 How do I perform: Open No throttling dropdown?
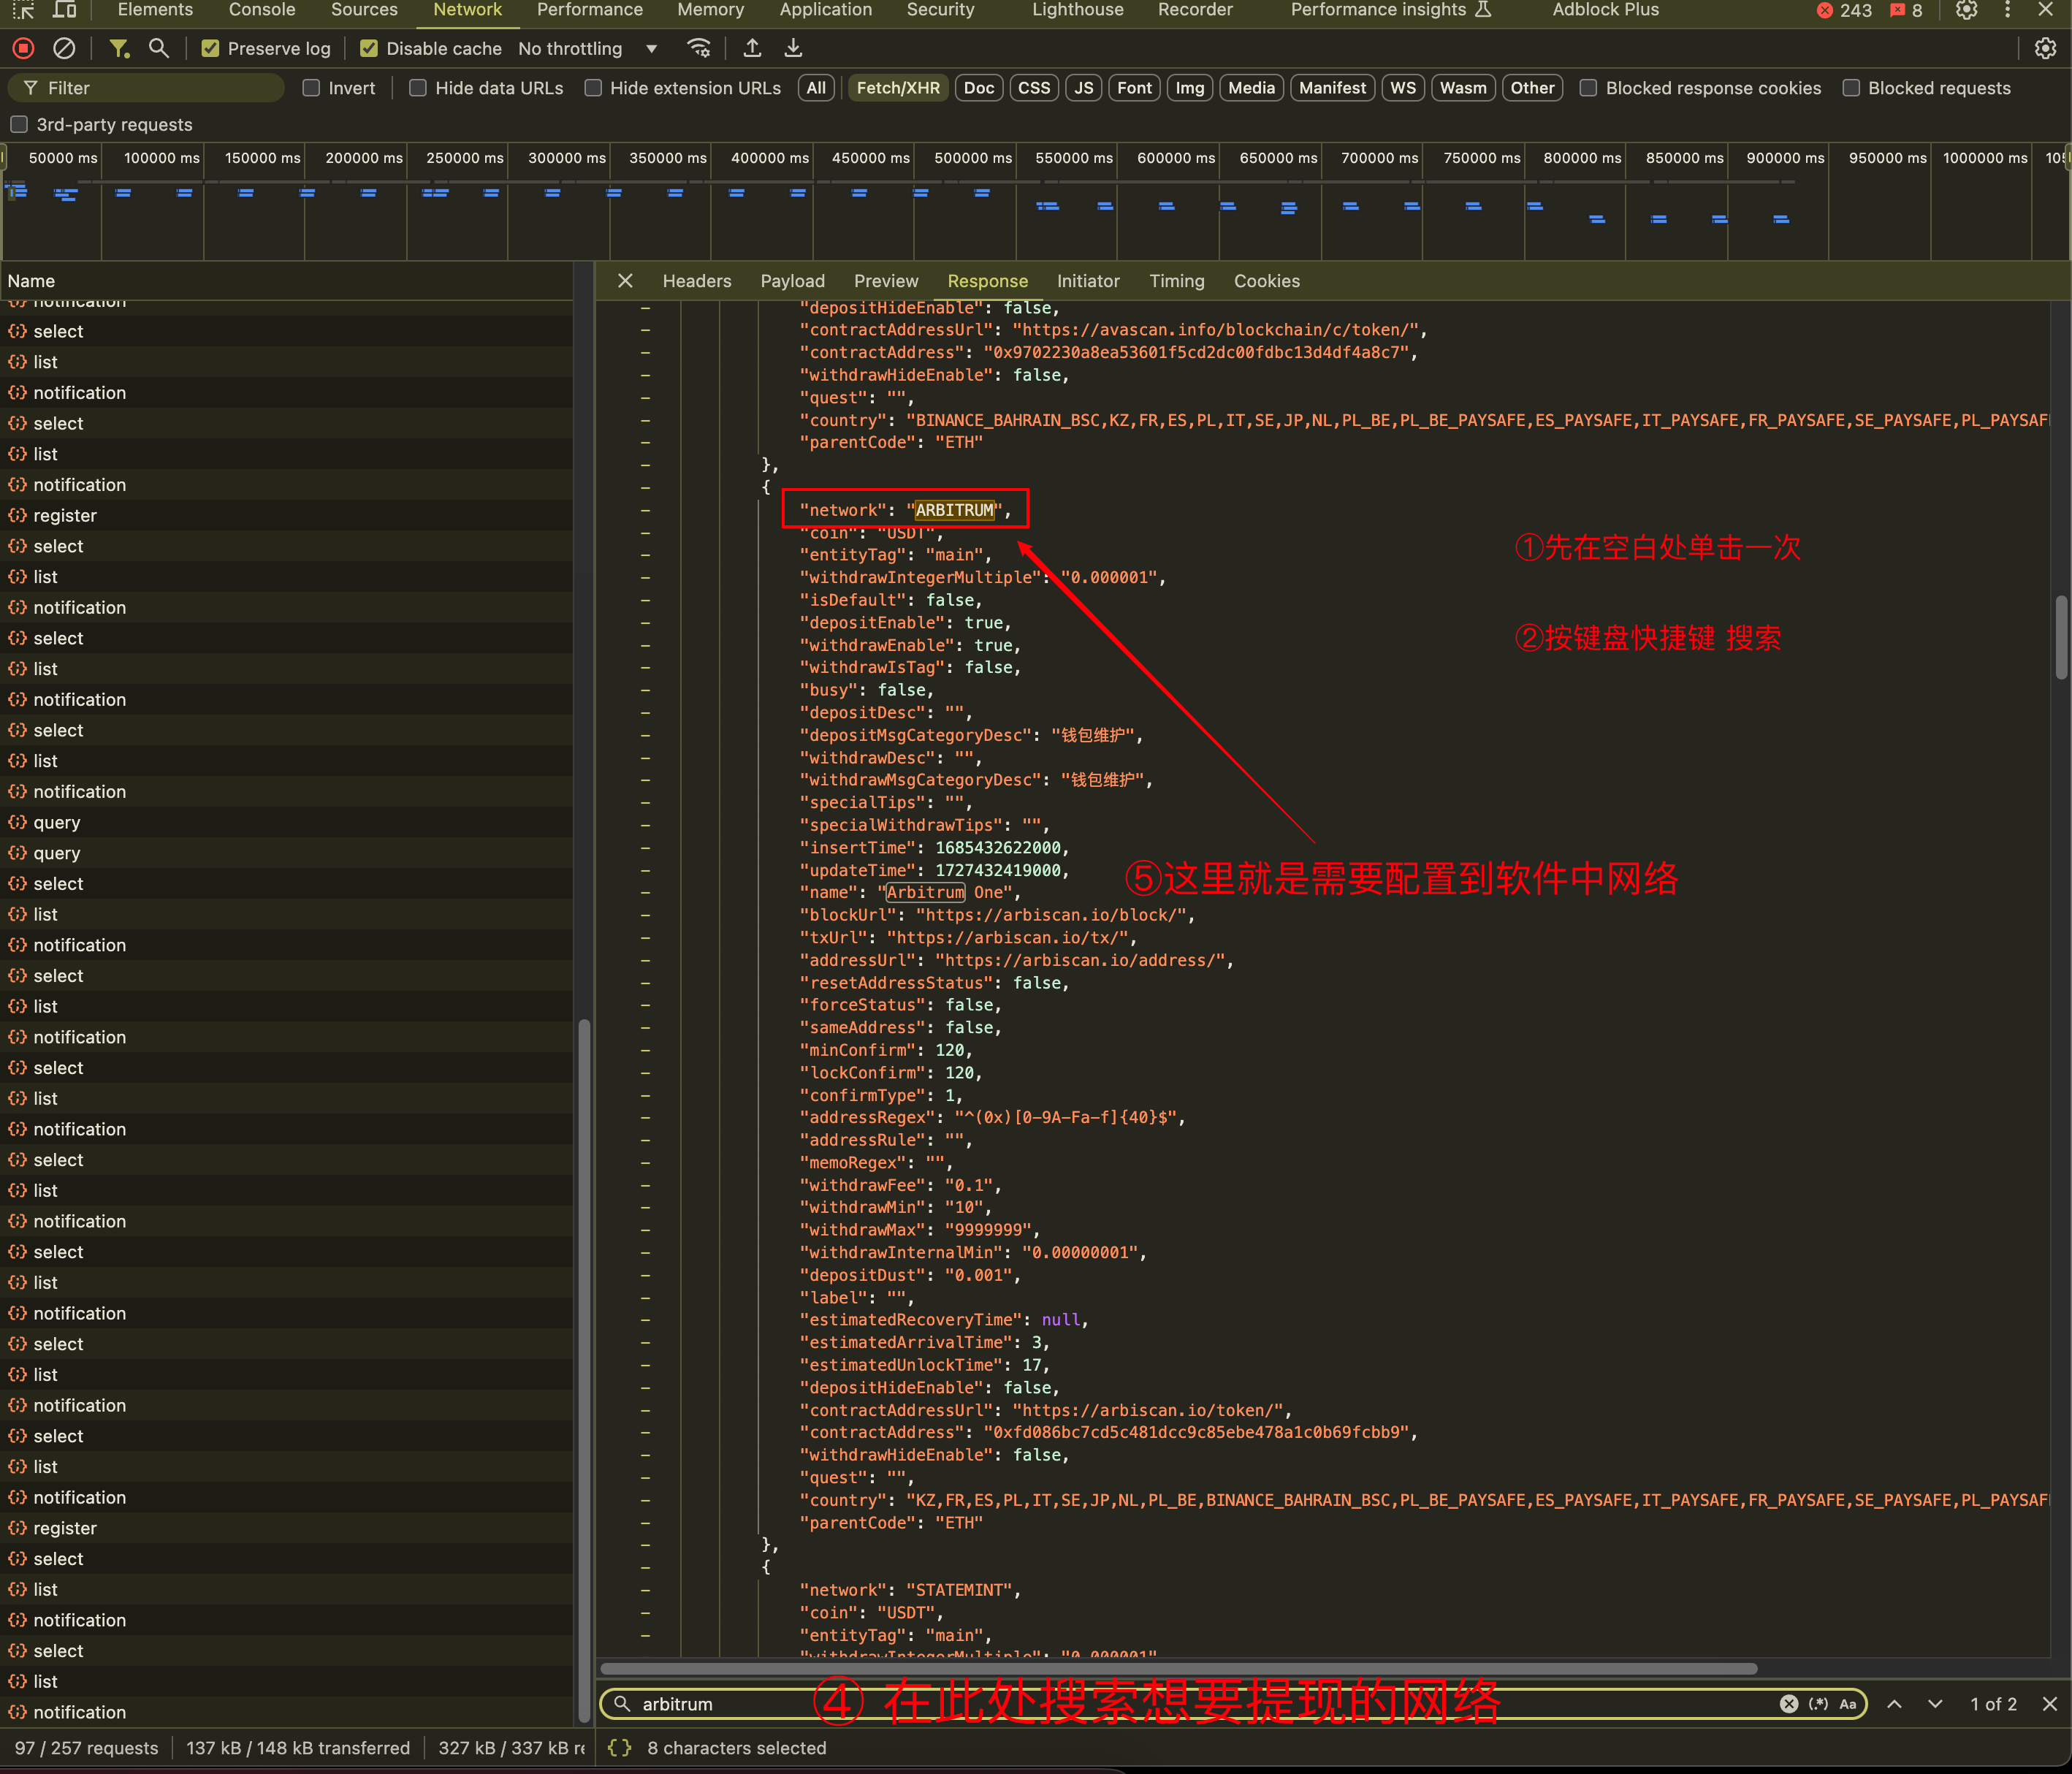point(588,48)
